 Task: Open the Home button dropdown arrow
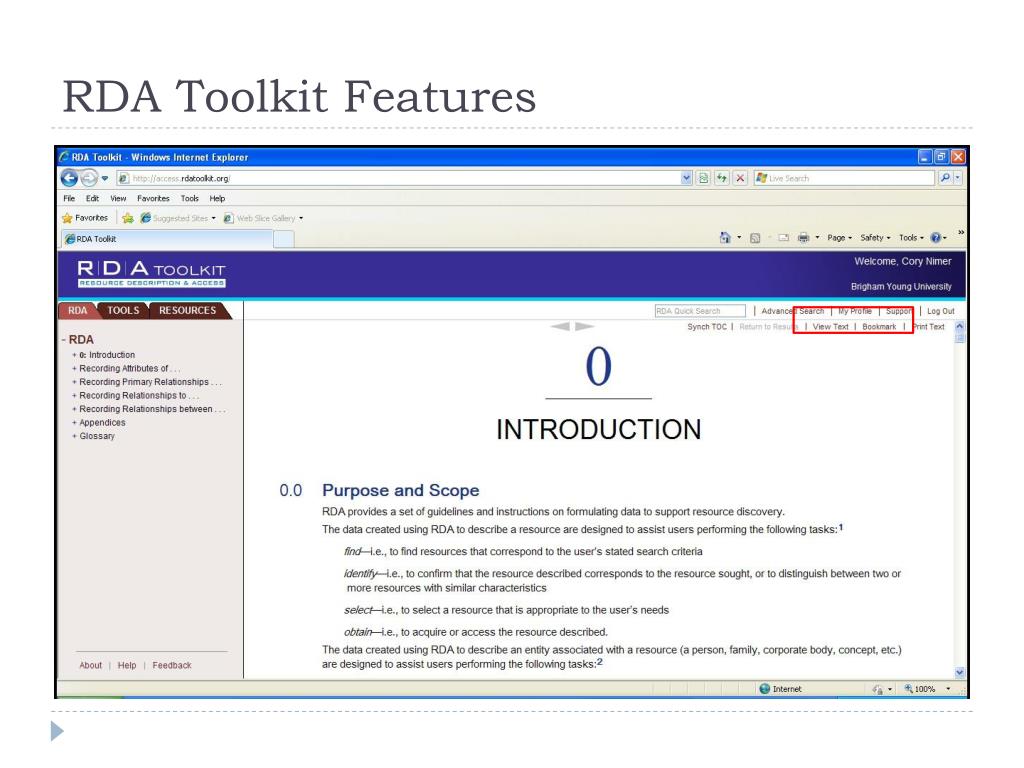coord(739,238)
